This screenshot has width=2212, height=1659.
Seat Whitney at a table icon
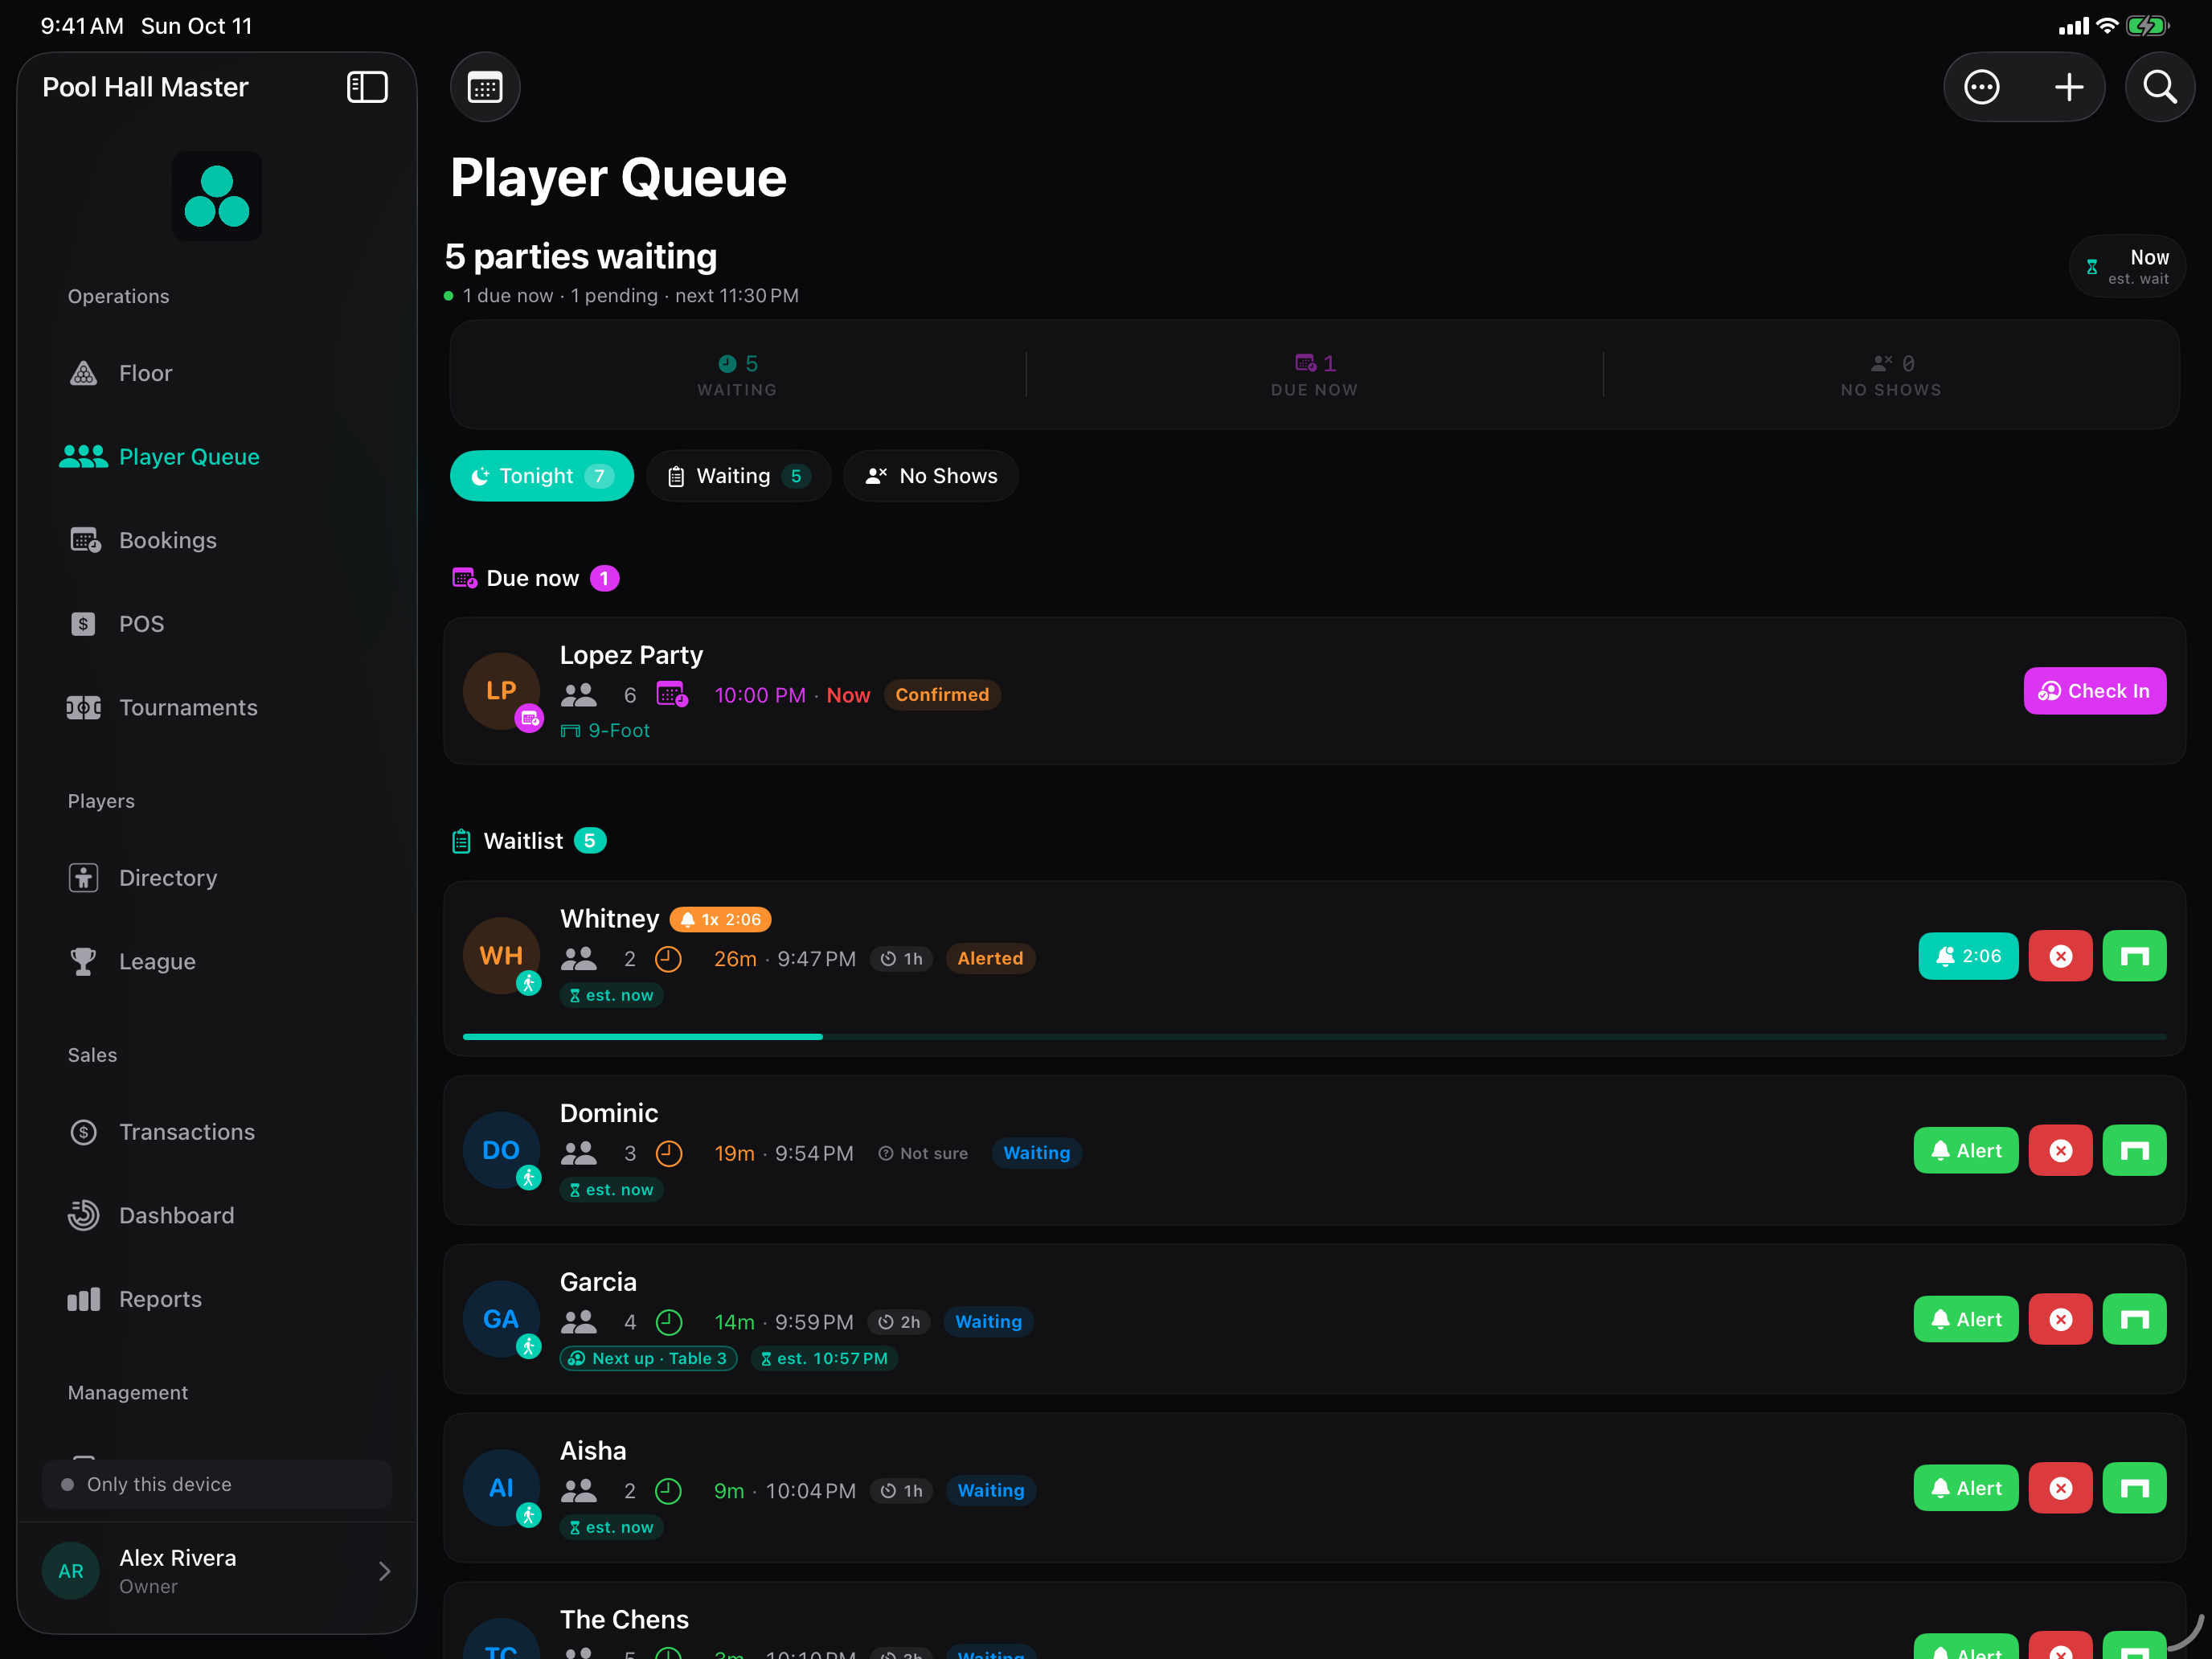[x=2134, y=956]
